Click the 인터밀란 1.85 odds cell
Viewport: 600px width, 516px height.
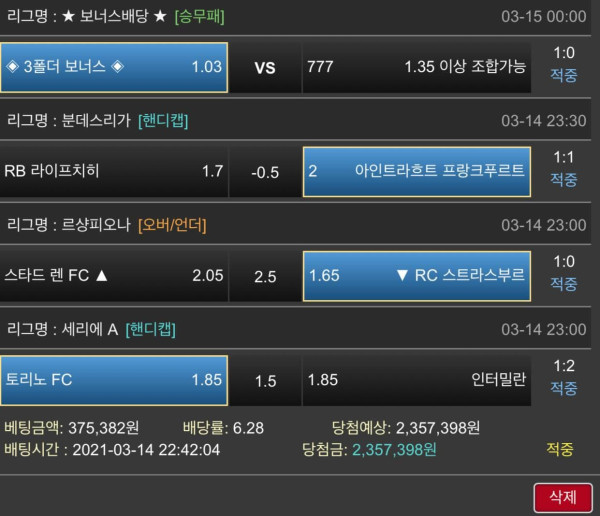[x=417, y=380]
